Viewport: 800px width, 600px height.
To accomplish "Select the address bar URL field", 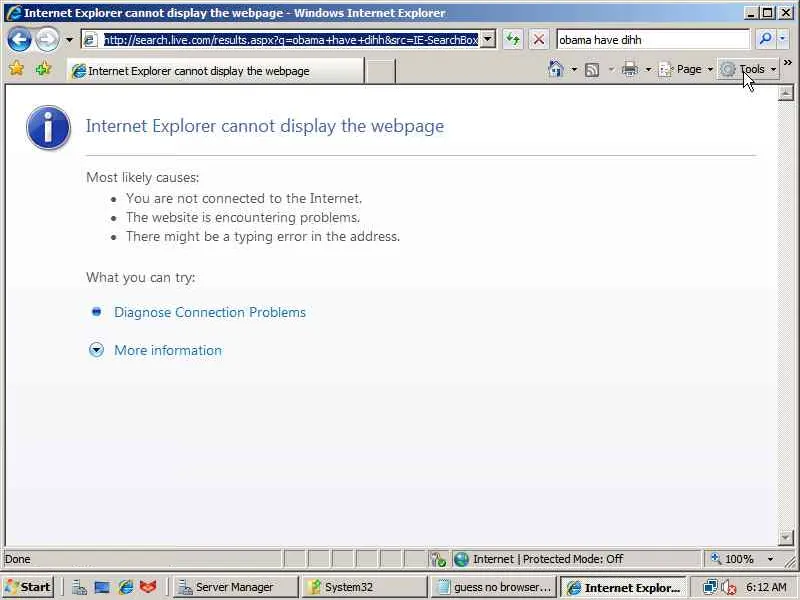I will pos(291,39).
